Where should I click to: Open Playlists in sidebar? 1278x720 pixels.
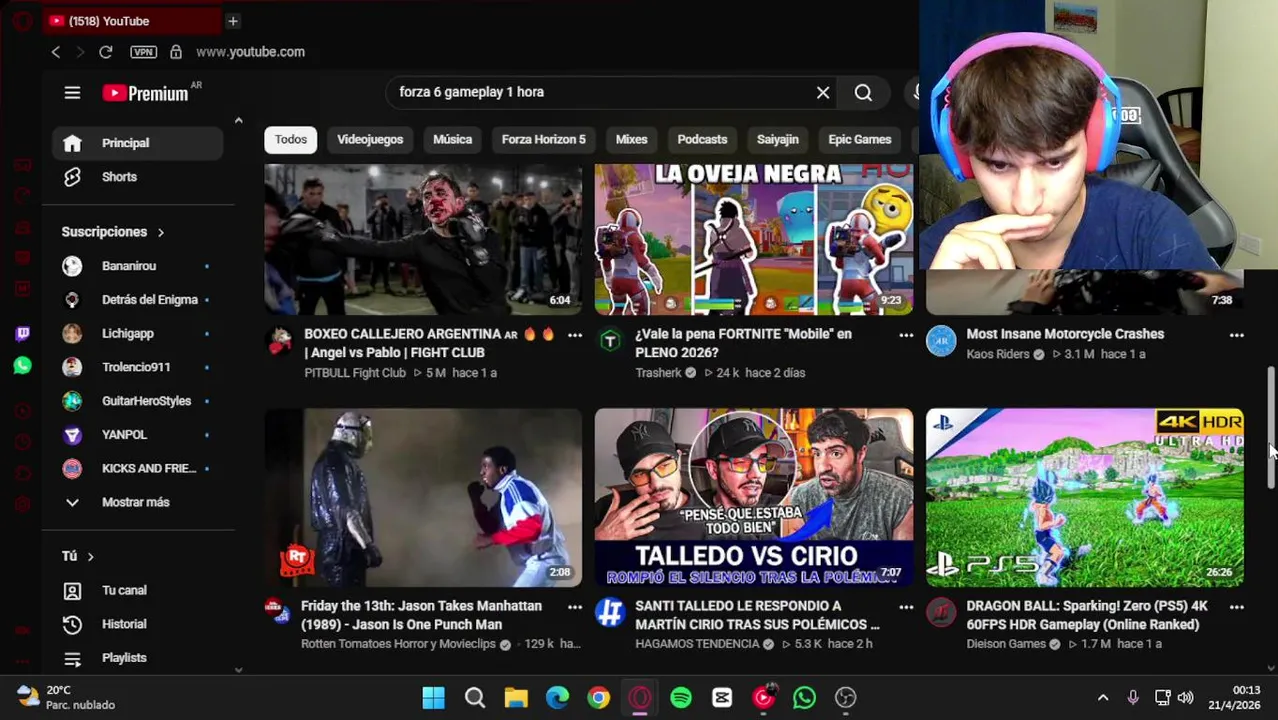point(138,658)
